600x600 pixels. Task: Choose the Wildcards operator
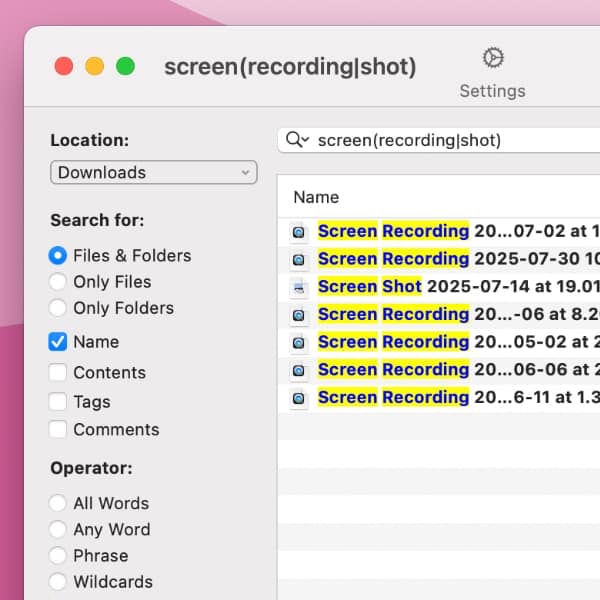[x=58, y=582]
